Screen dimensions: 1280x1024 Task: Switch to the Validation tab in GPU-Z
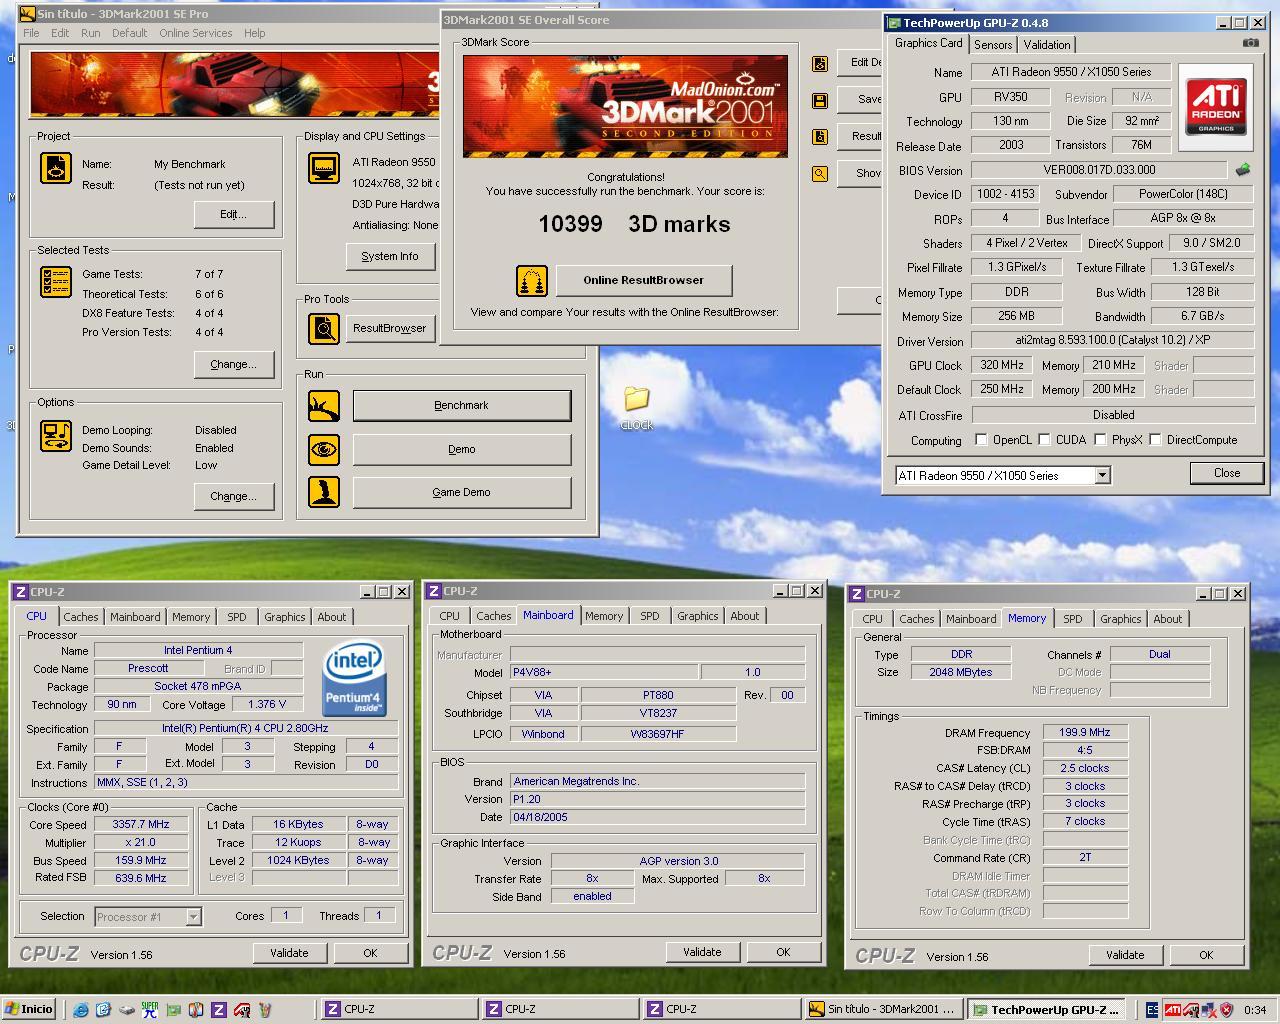tap(1047, 45)
